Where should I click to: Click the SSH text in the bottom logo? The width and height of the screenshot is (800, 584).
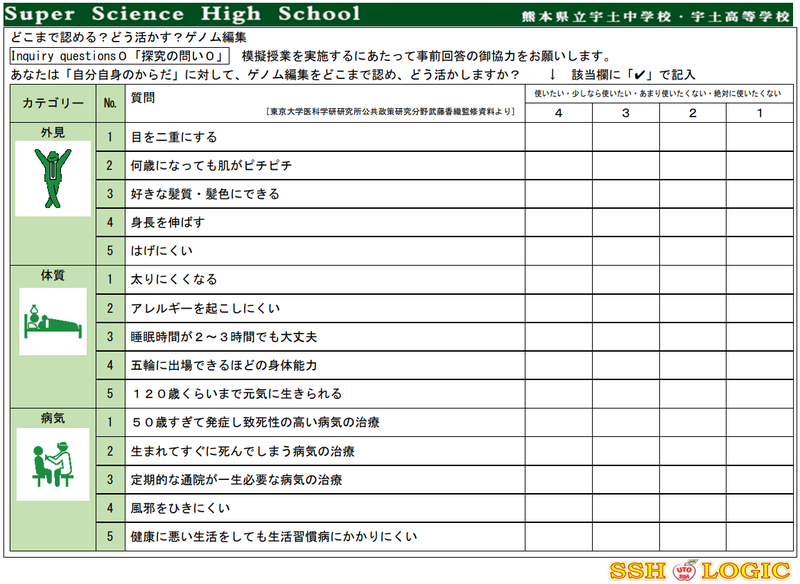tap(640, 571)
